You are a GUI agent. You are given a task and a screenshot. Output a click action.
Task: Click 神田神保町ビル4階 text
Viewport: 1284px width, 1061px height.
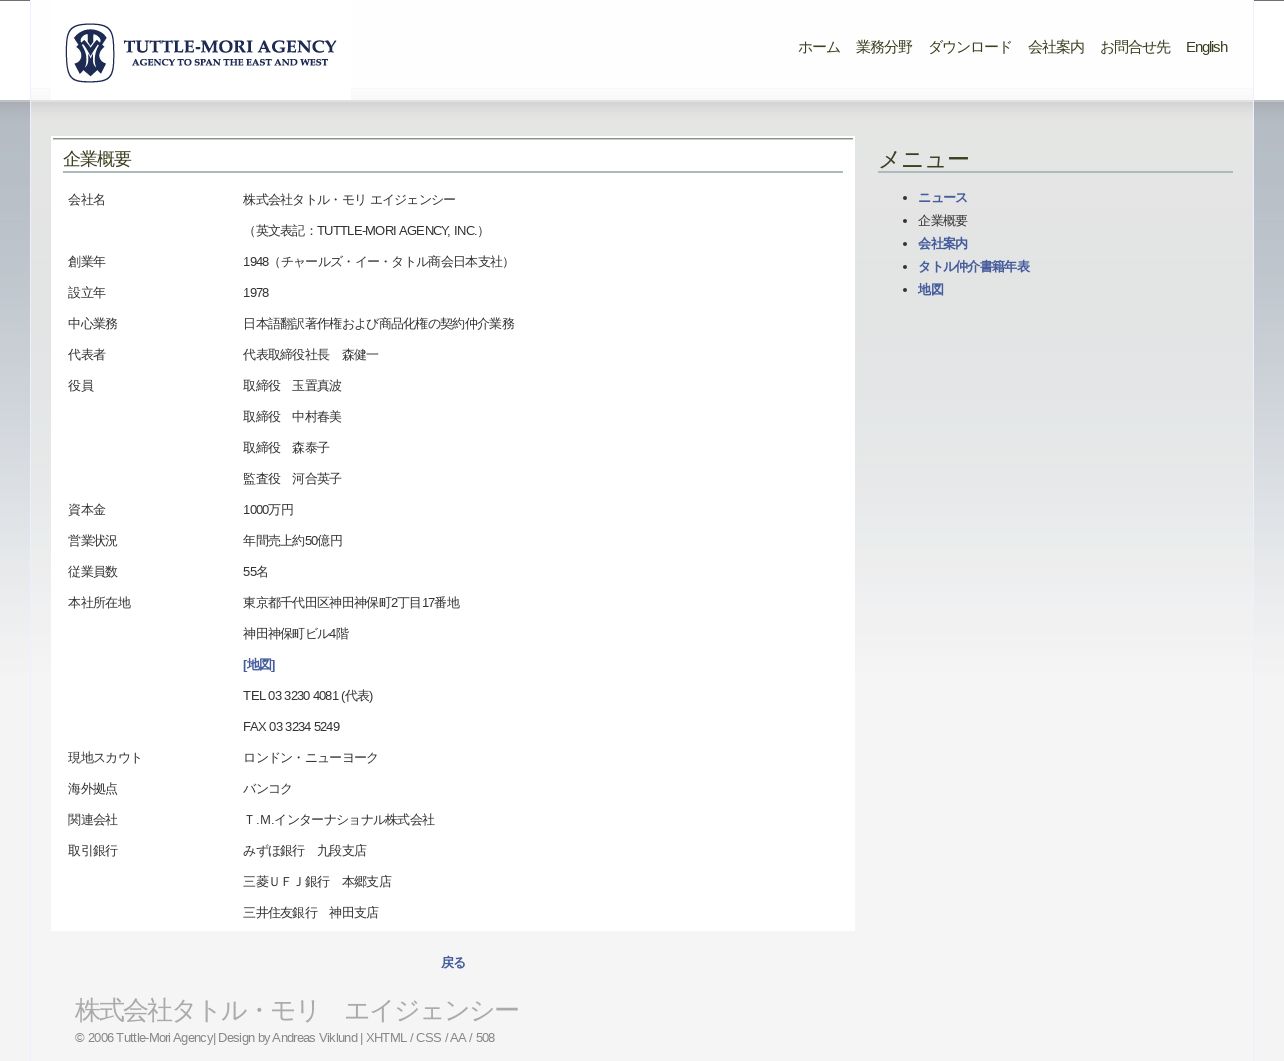296,634
